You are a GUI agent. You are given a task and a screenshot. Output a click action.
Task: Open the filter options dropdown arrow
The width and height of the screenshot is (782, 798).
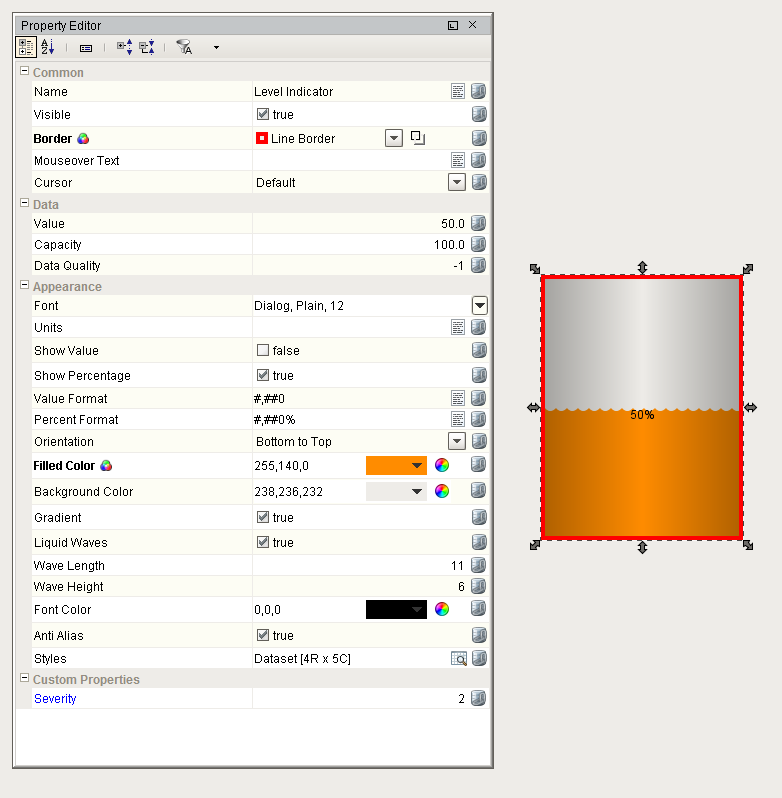216,47
